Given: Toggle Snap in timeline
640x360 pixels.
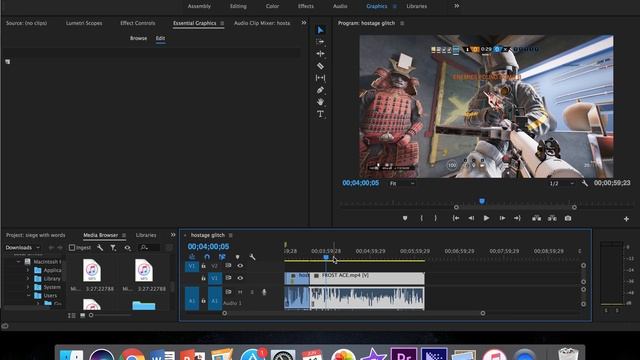Looking at the screenshot, I should pyautogui.click(x=207, y=257).
